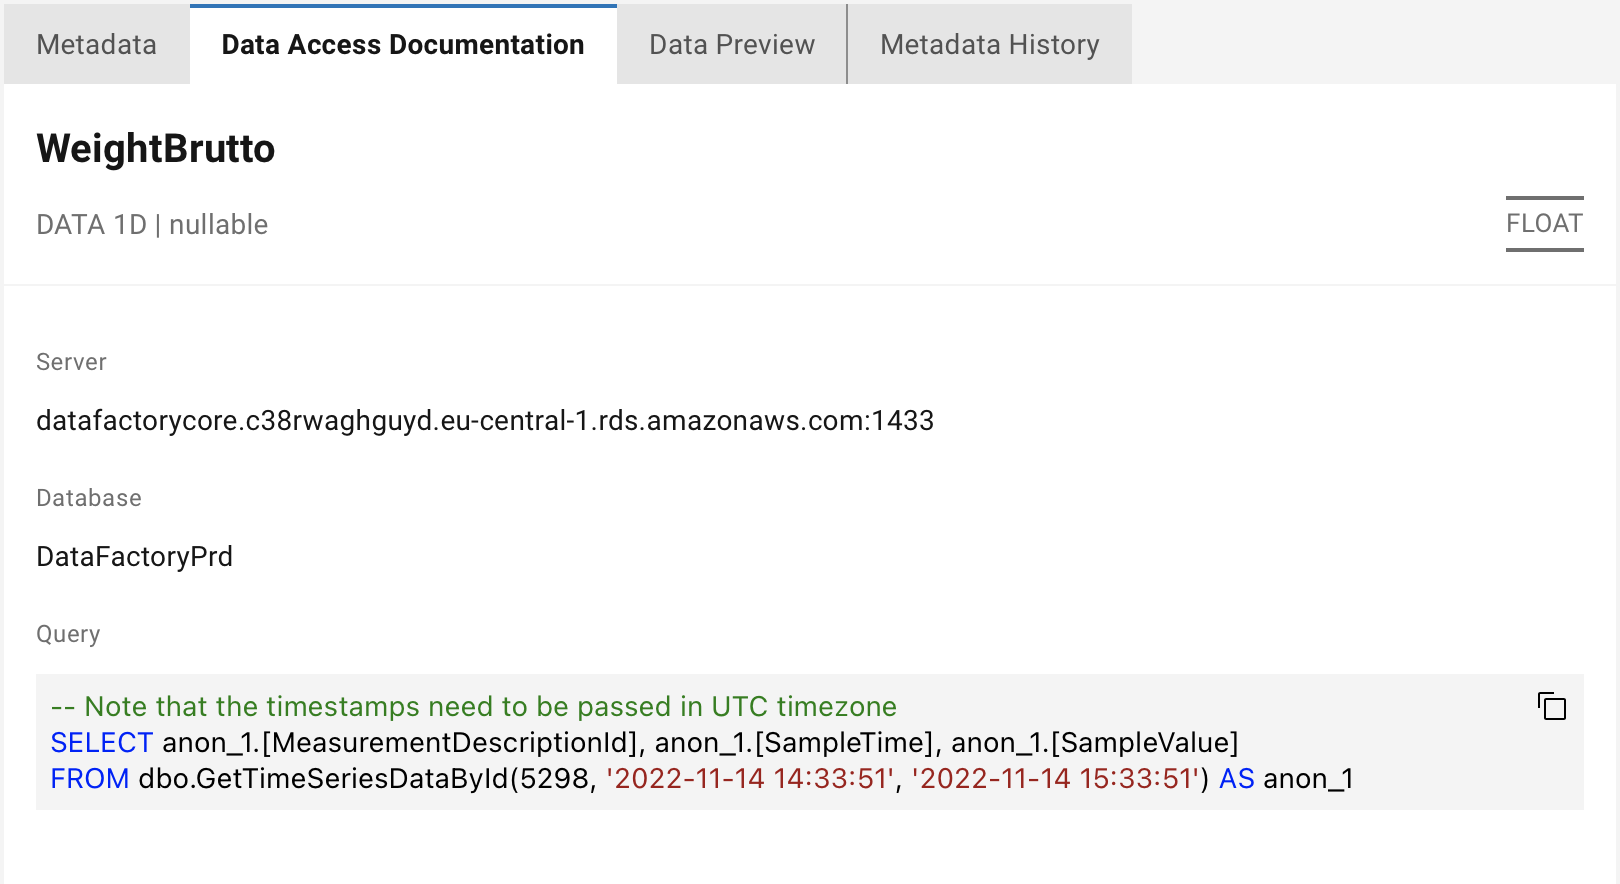Click the Server field label
Image resolution: width=1620 pixels, height=884 pixels.
click(71, 362)
